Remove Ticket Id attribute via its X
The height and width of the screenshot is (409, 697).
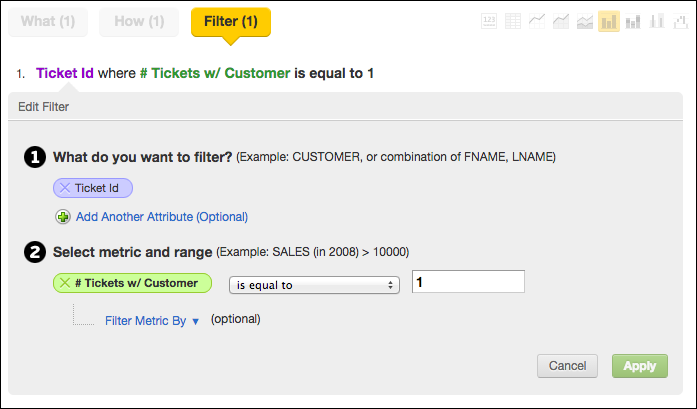[66, 187]
